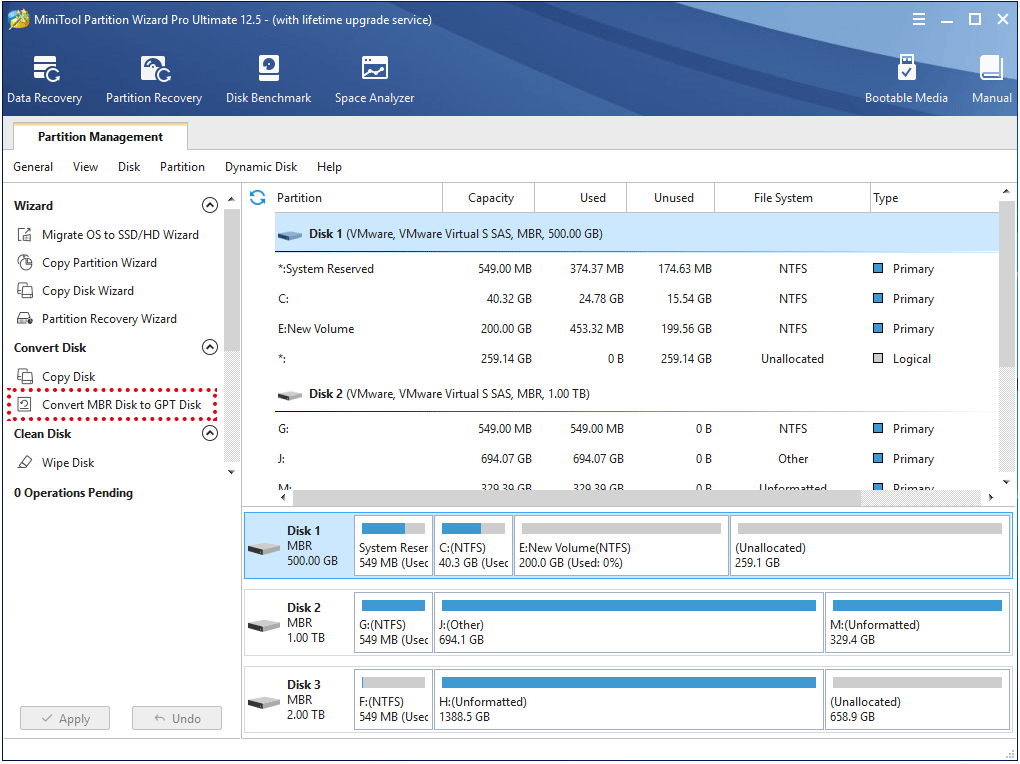
Task: Click the Disk 2 header row icon in the table
Action: pos(290,395)
